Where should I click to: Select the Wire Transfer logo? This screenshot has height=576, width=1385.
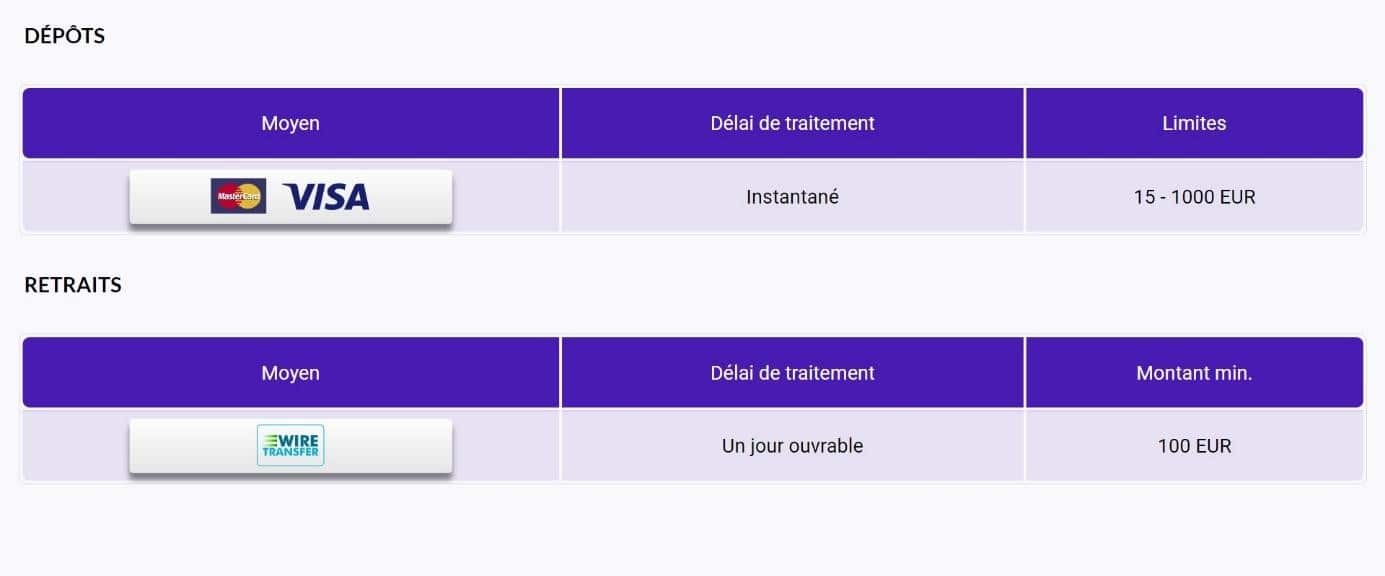coord(290,446)
